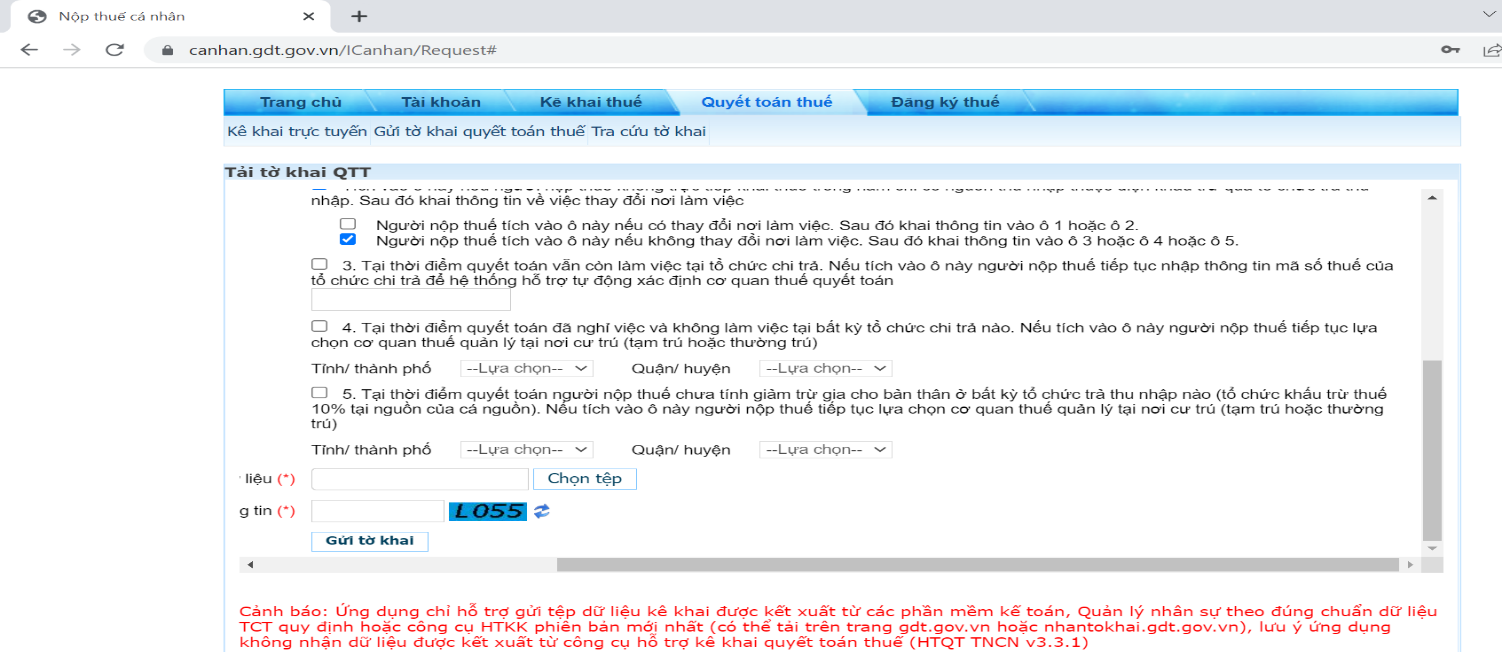The width and height of the screenshot is (1502, 652).
Task: Go back using browser back arrow
Action: pos(29,50)
